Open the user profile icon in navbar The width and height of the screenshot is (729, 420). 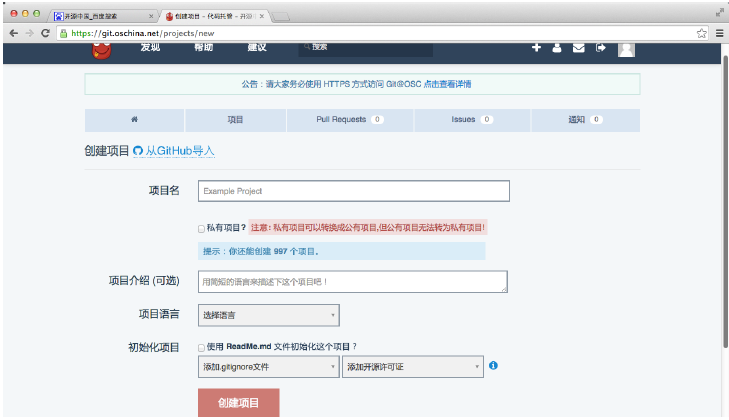557,48
